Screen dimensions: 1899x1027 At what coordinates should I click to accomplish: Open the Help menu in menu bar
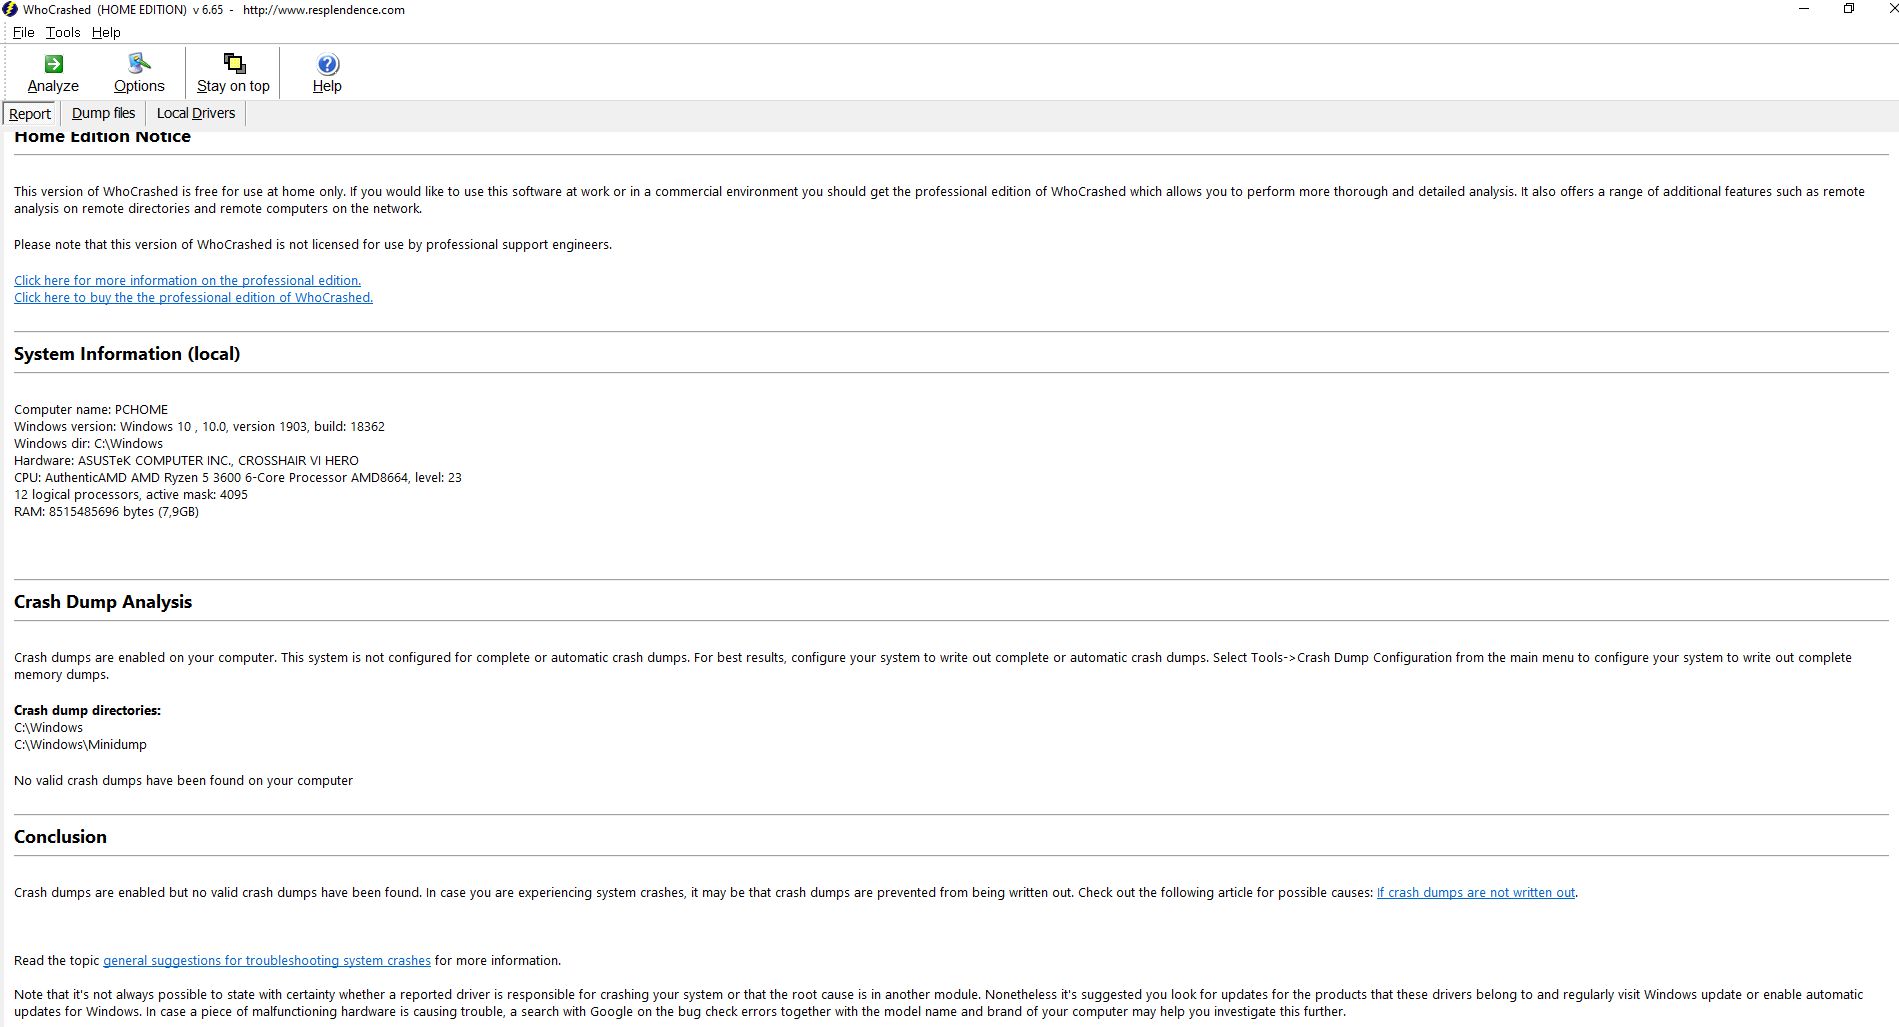click(x=106, y=32)
